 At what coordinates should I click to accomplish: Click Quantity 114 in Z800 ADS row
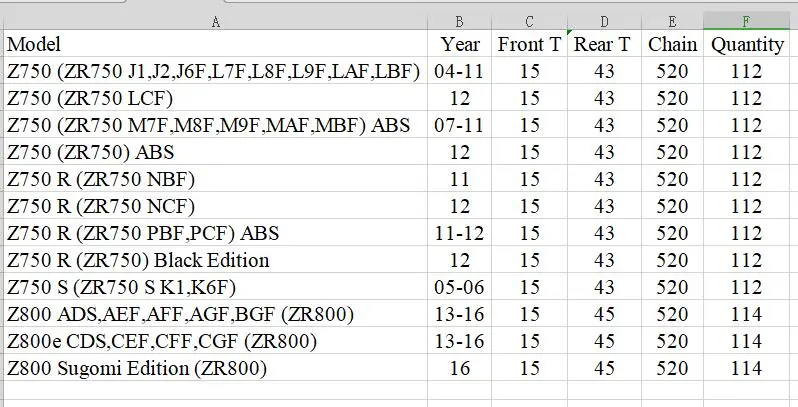[746, 314]
